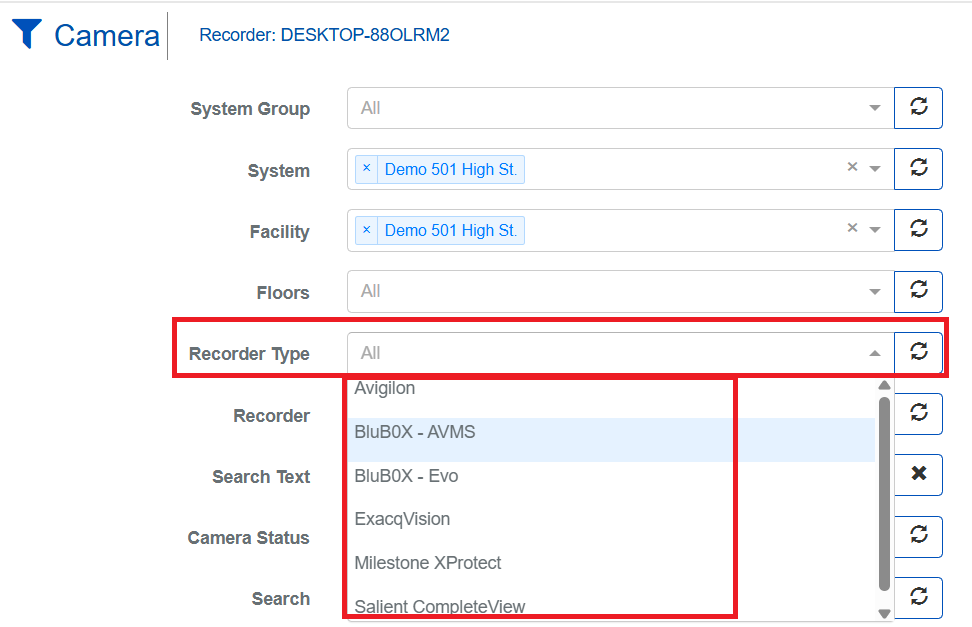Click scroll down arrow in dropdown list

pos(885,613)
